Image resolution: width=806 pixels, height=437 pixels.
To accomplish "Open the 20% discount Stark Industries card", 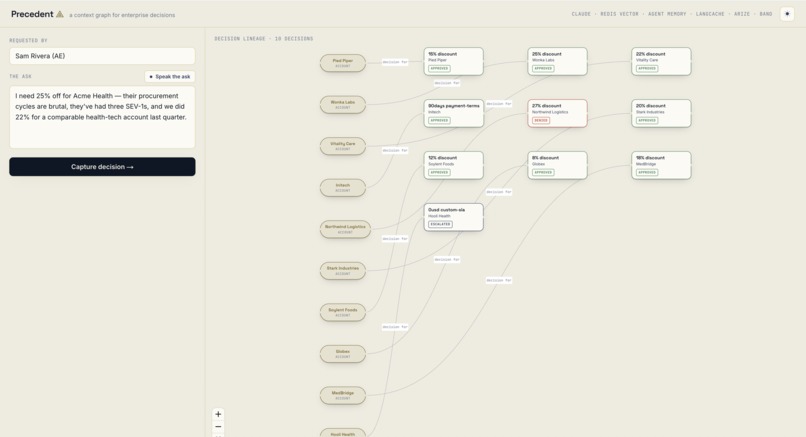I will click(662, 113).
